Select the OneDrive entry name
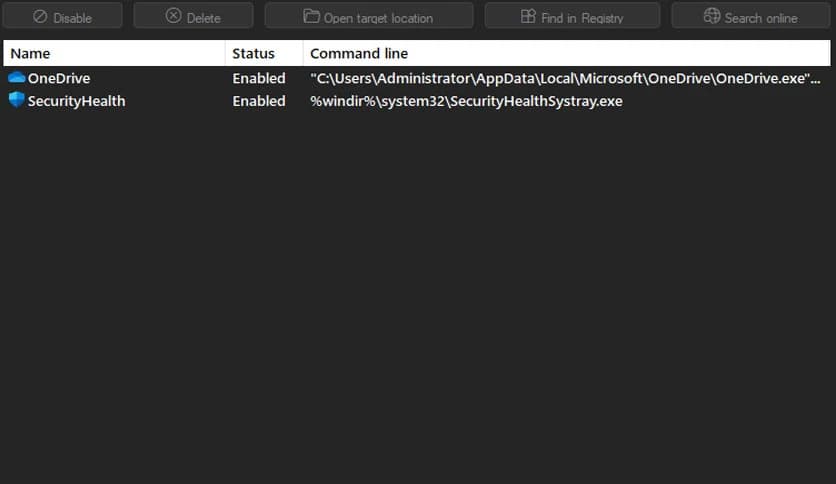Image resolution: width=836 pixels, height=484 pixels. pyautogui.click(x=59, y=78)
